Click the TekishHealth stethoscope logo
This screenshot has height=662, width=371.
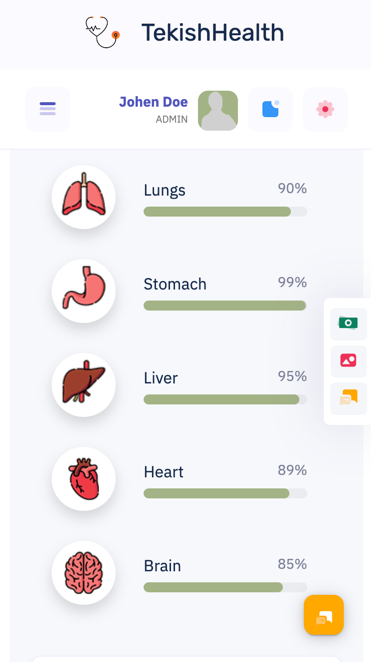(x=103, y=32)
